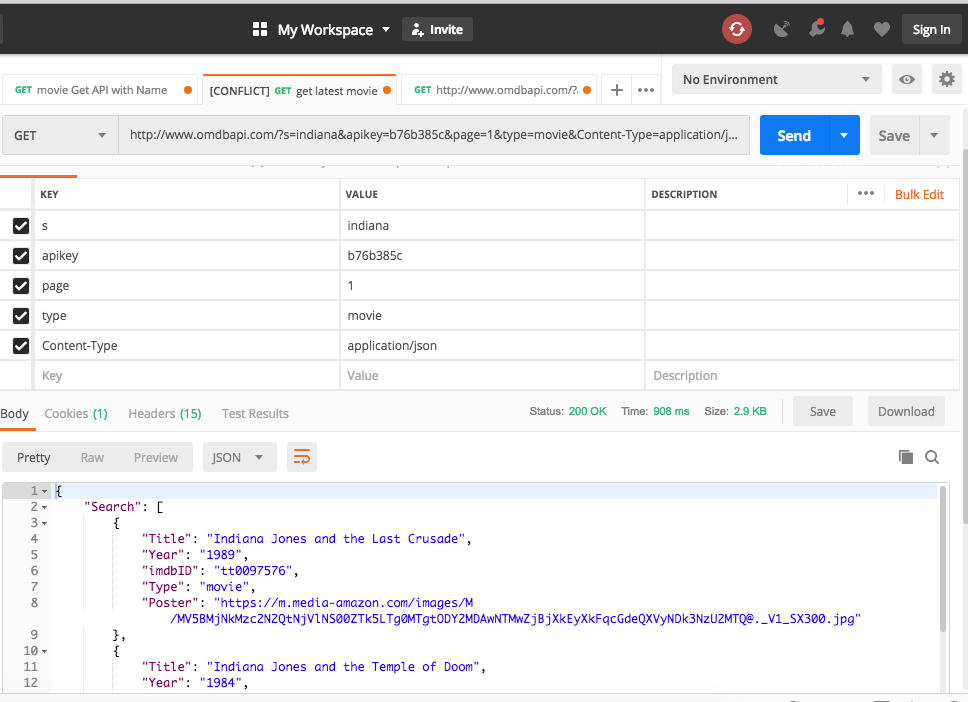The height and width of the screenshot is (702, 968).
Task: Uncheck the 's' parameter checkbox
Action: click(21, 226)
